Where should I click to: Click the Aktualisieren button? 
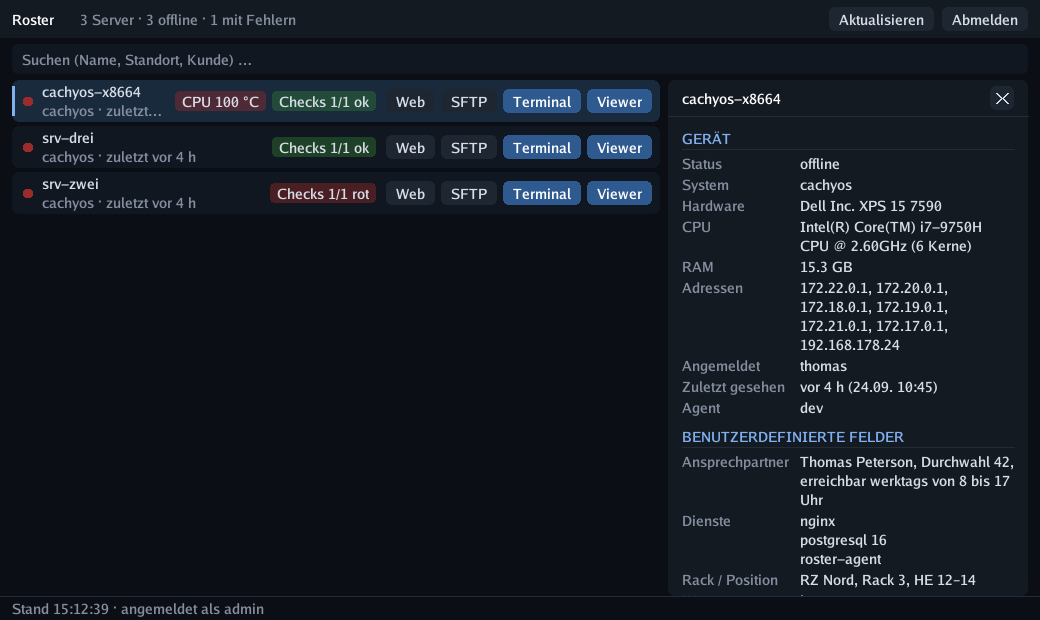[881, 20]
